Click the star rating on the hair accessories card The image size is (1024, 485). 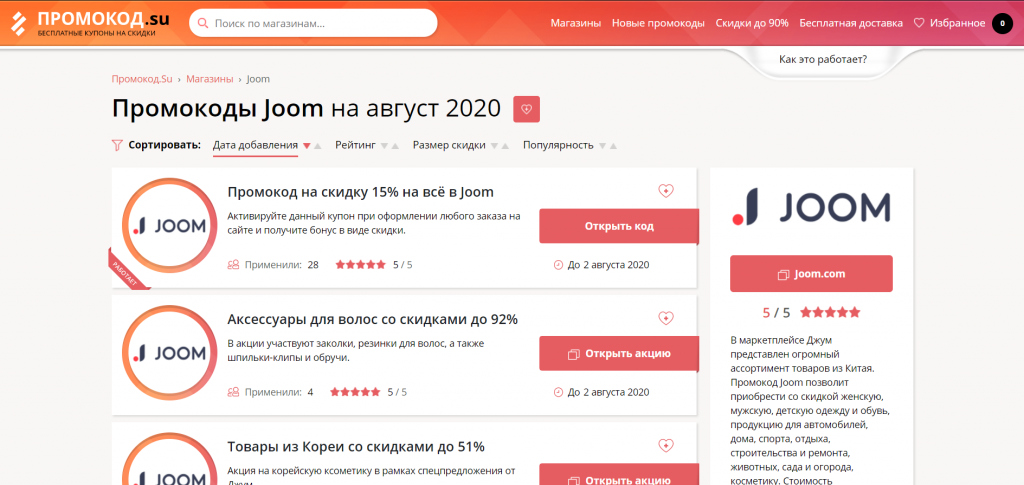point(355,392)
